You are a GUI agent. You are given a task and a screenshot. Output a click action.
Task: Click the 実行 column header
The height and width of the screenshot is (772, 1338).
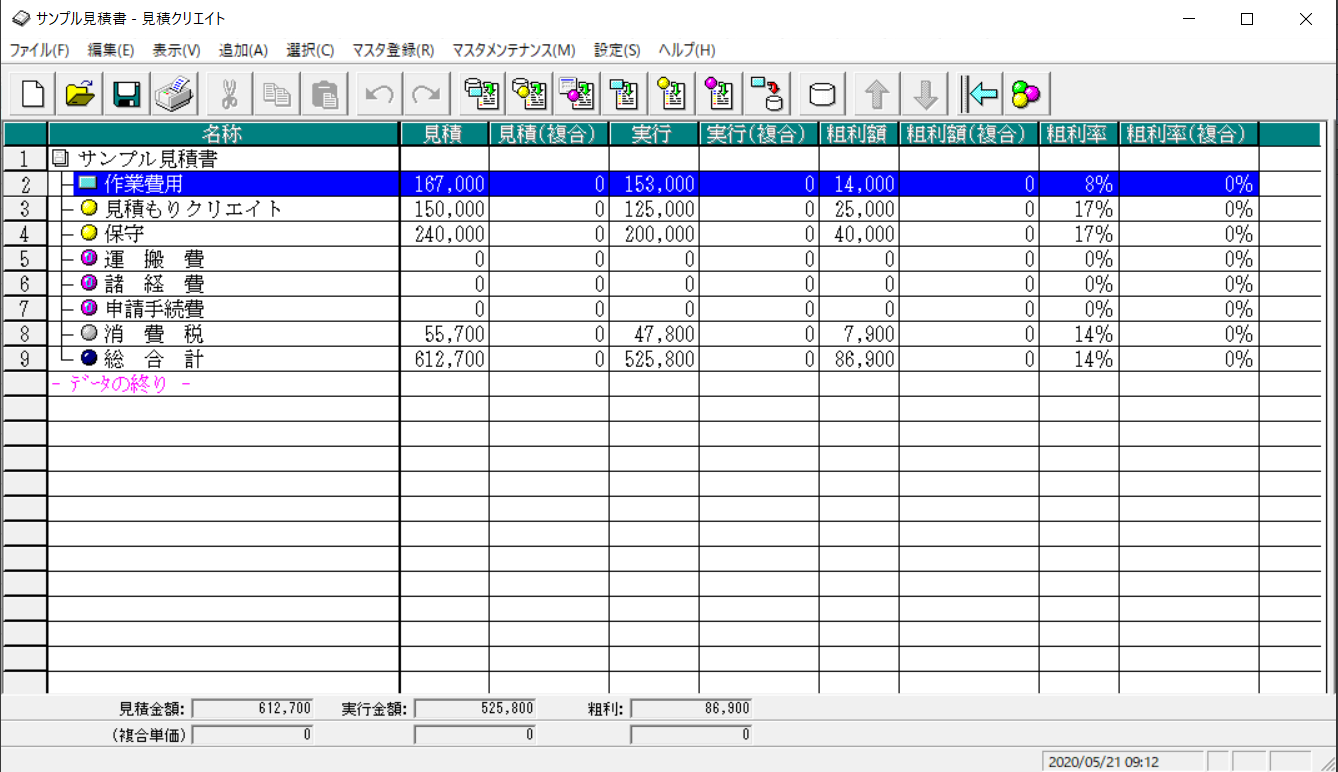point(654,134)
